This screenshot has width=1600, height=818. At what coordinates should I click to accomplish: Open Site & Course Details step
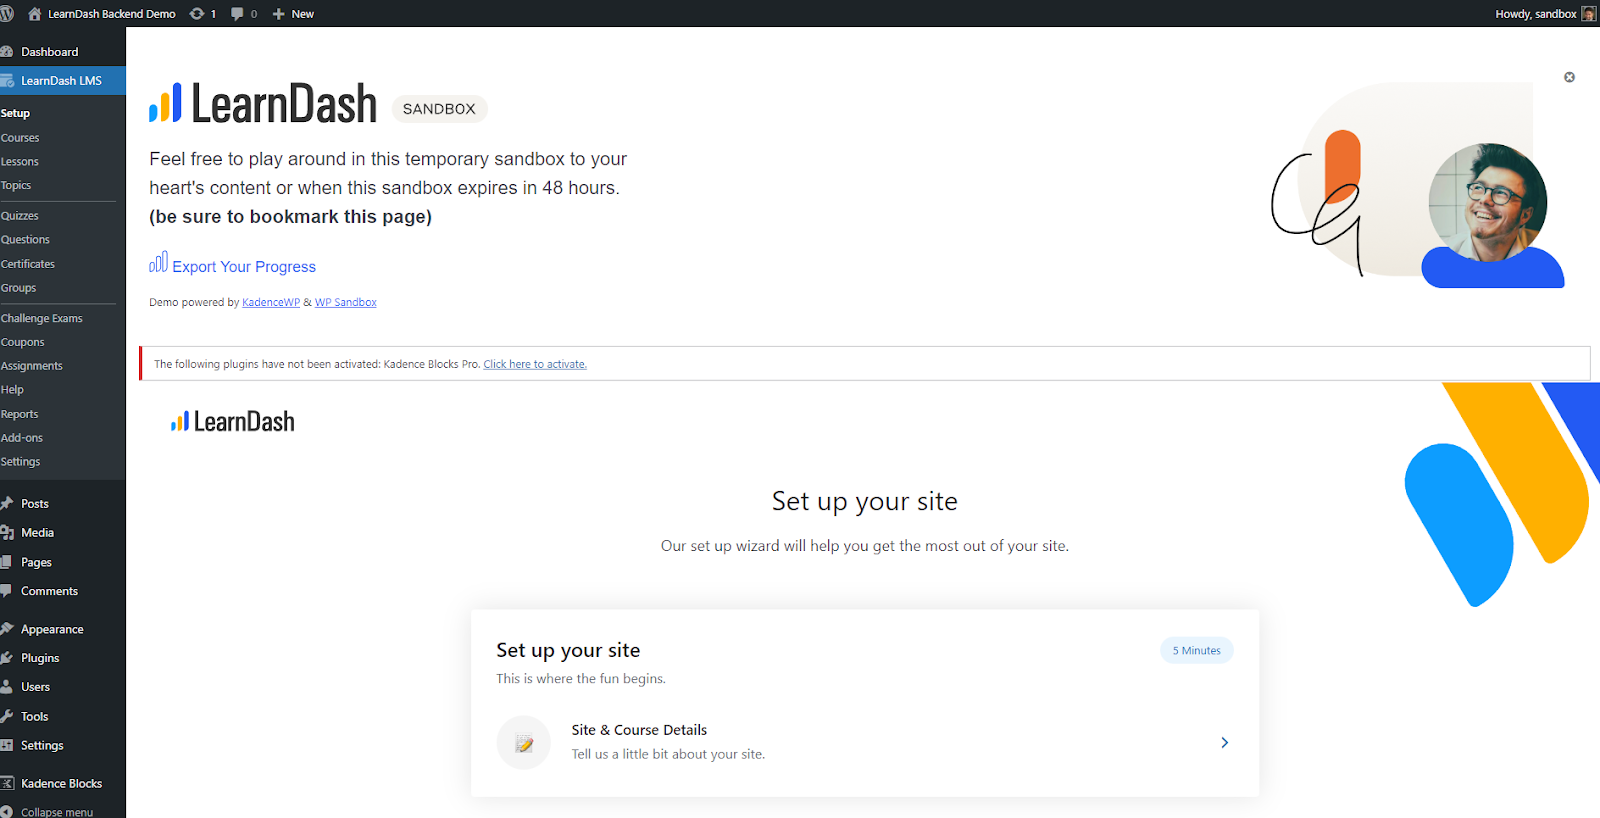click(x=865, y=742)
